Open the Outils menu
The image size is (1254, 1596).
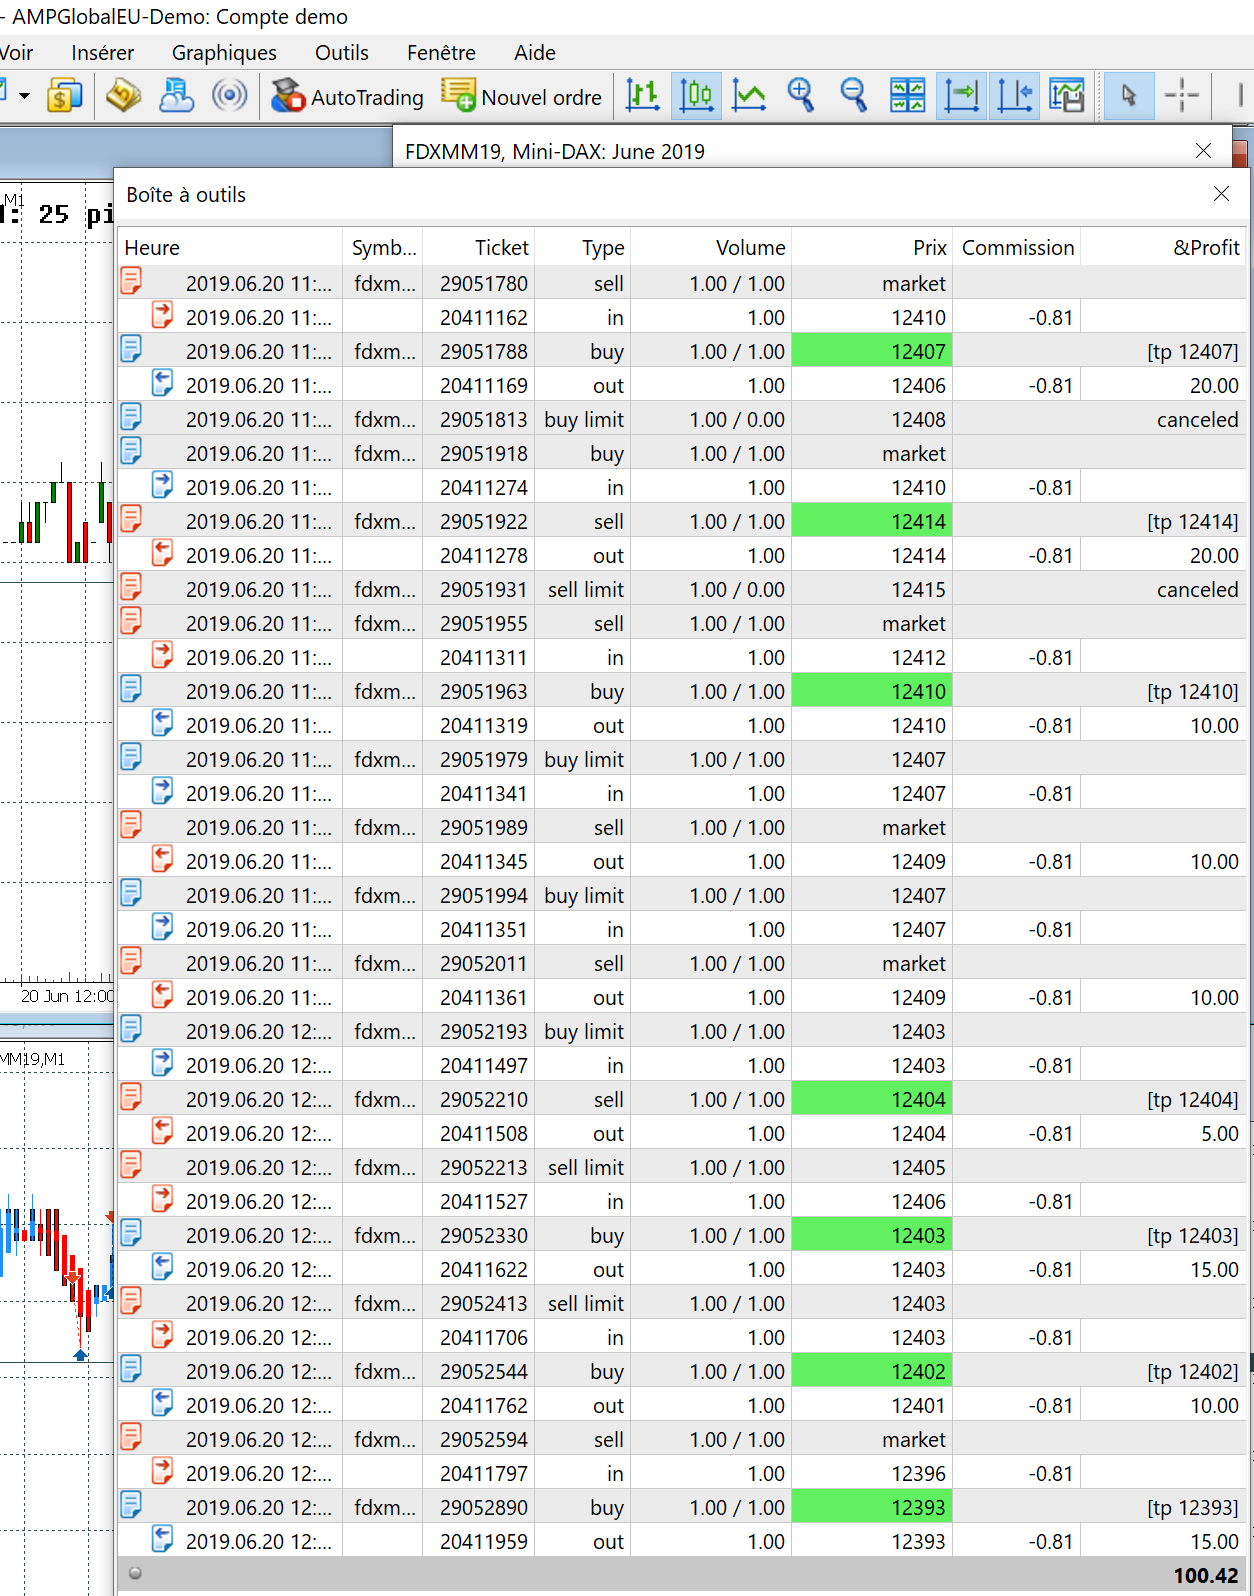[x=342, y=53]
